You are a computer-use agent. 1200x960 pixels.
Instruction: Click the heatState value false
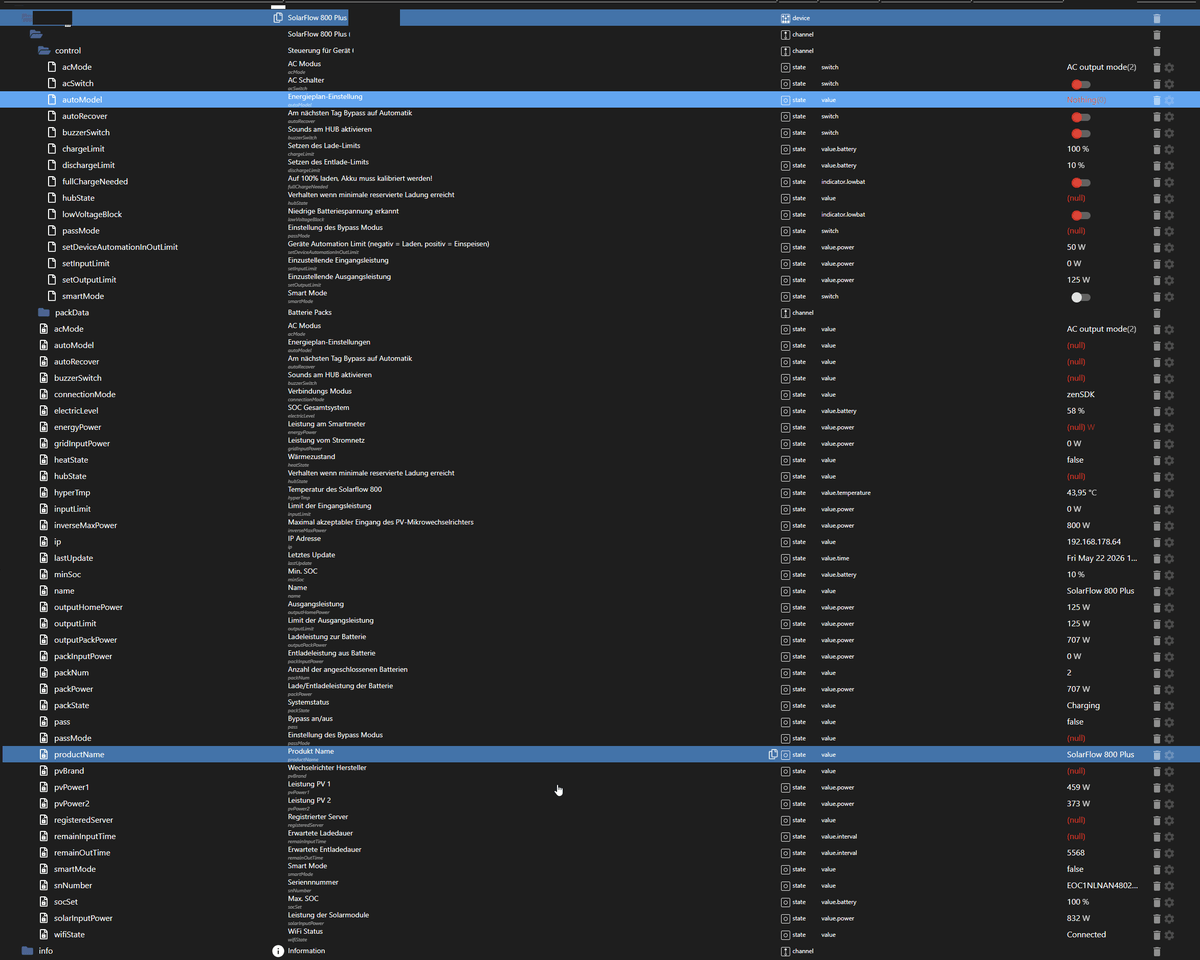coord(1075,460)
